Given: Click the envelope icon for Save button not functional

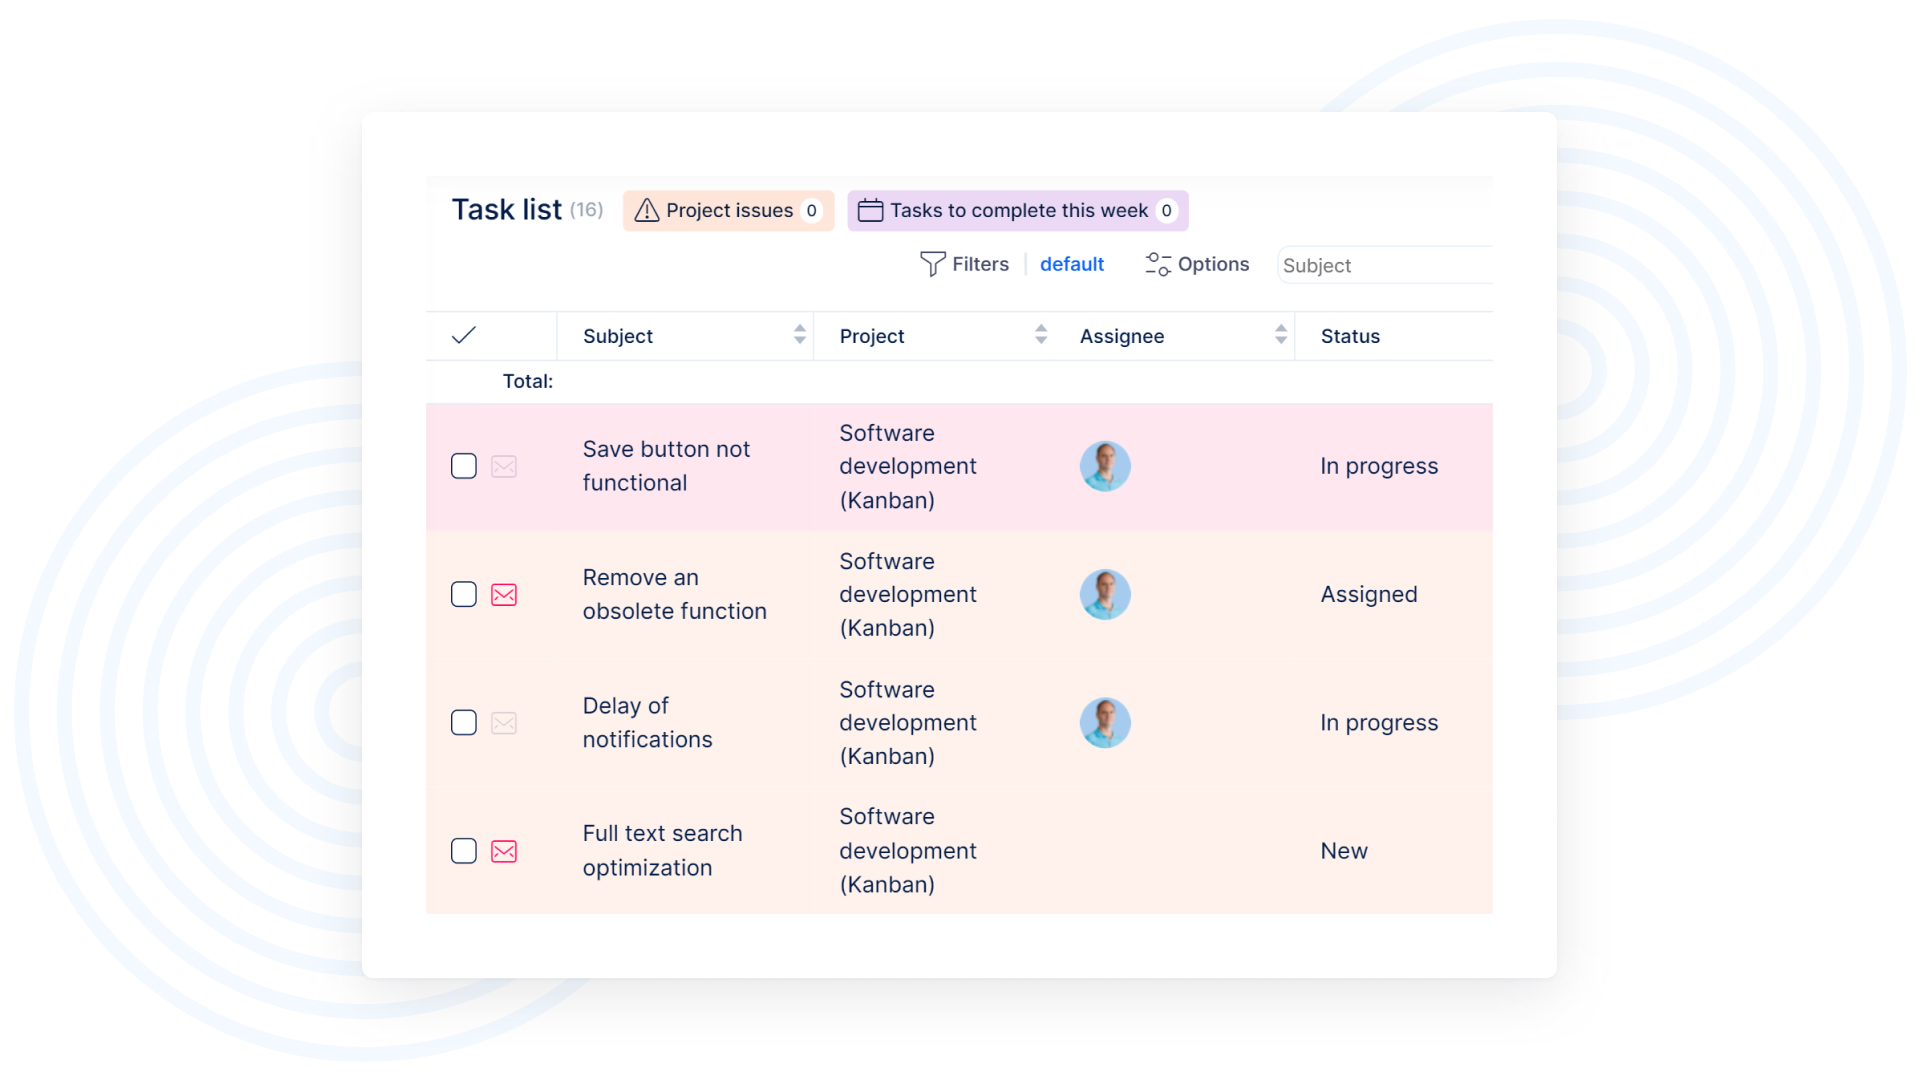Looking at the screenshot, I should tap(504, 467).
